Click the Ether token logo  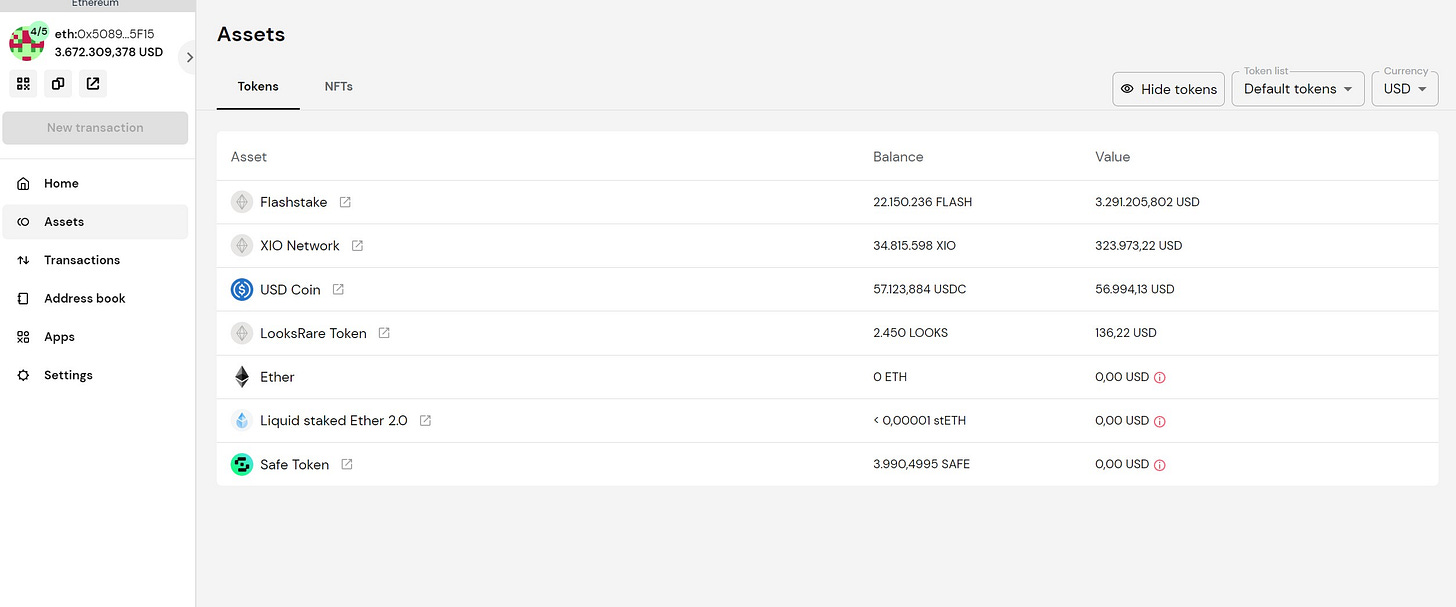[x=242, y=377]
